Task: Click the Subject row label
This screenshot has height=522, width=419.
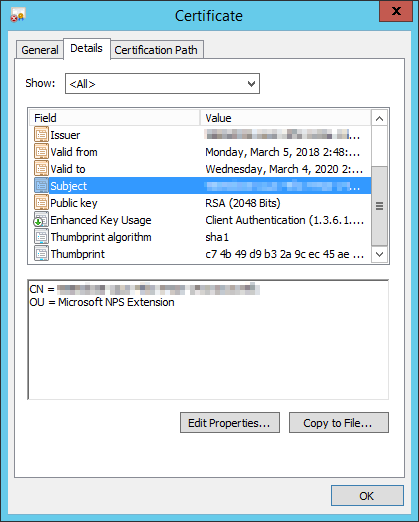Action: pos(68,186)
